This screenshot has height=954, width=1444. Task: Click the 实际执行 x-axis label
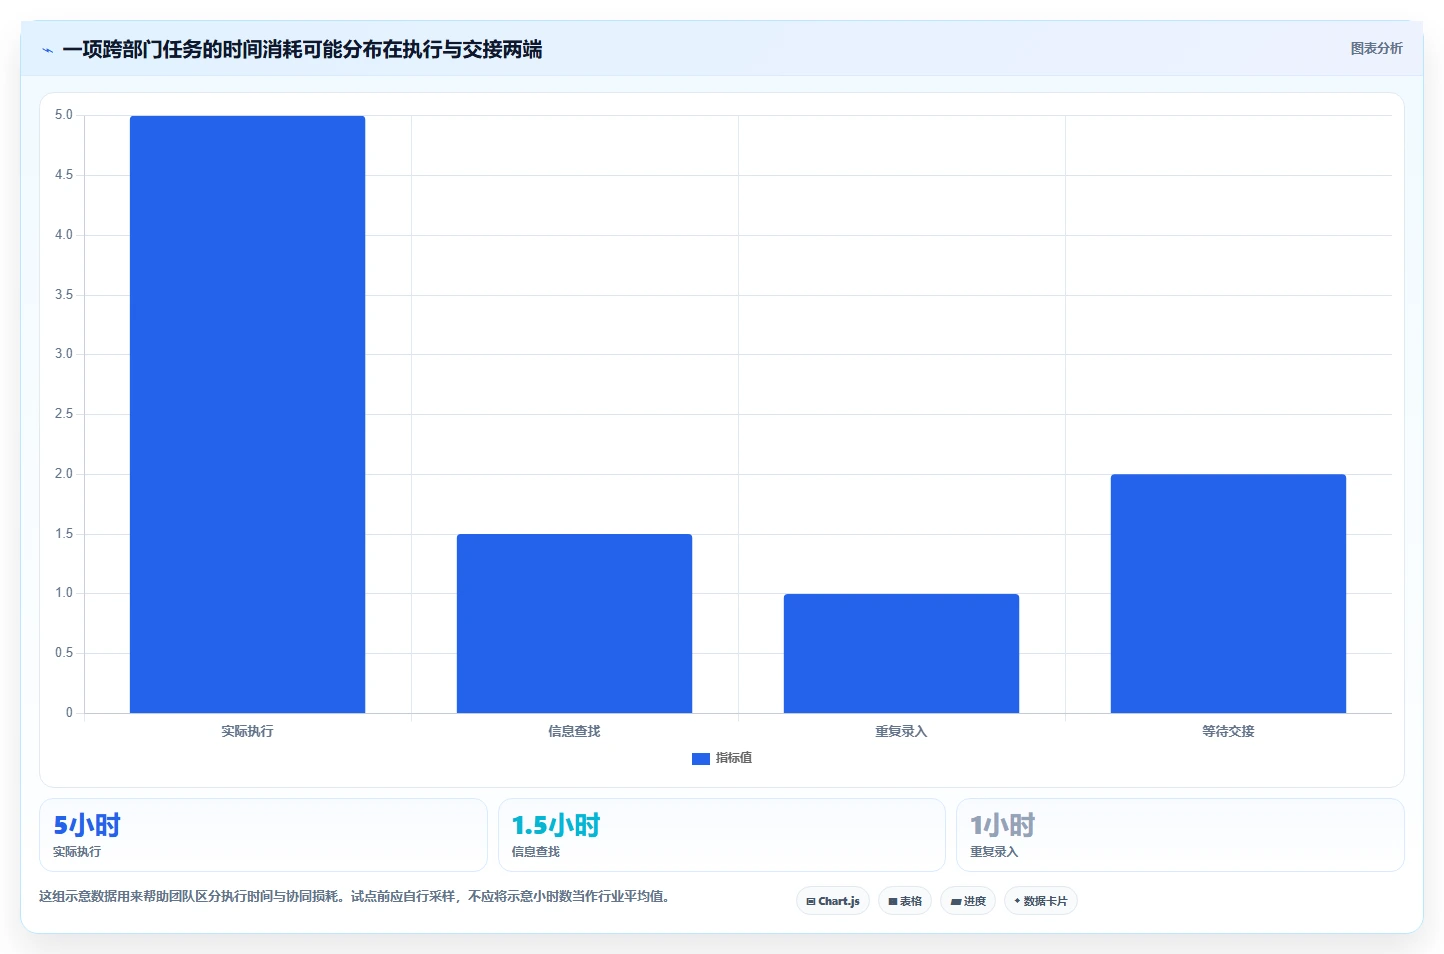point(247,731)
